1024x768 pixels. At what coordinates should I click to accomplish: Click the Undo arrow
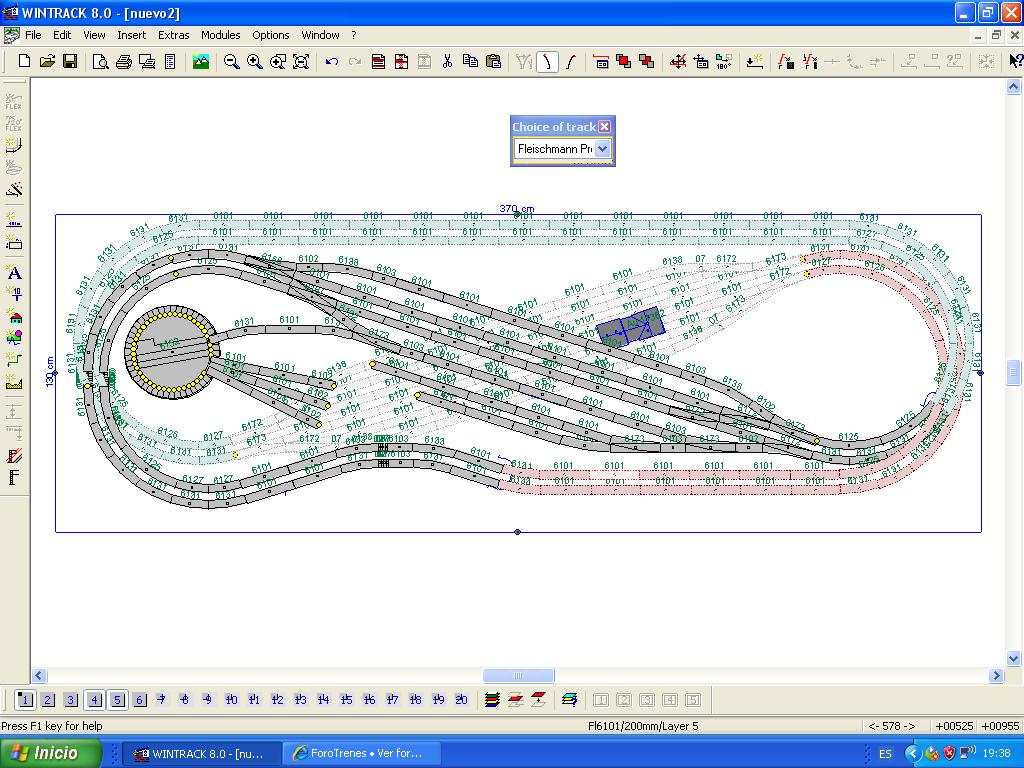(332, 61)
